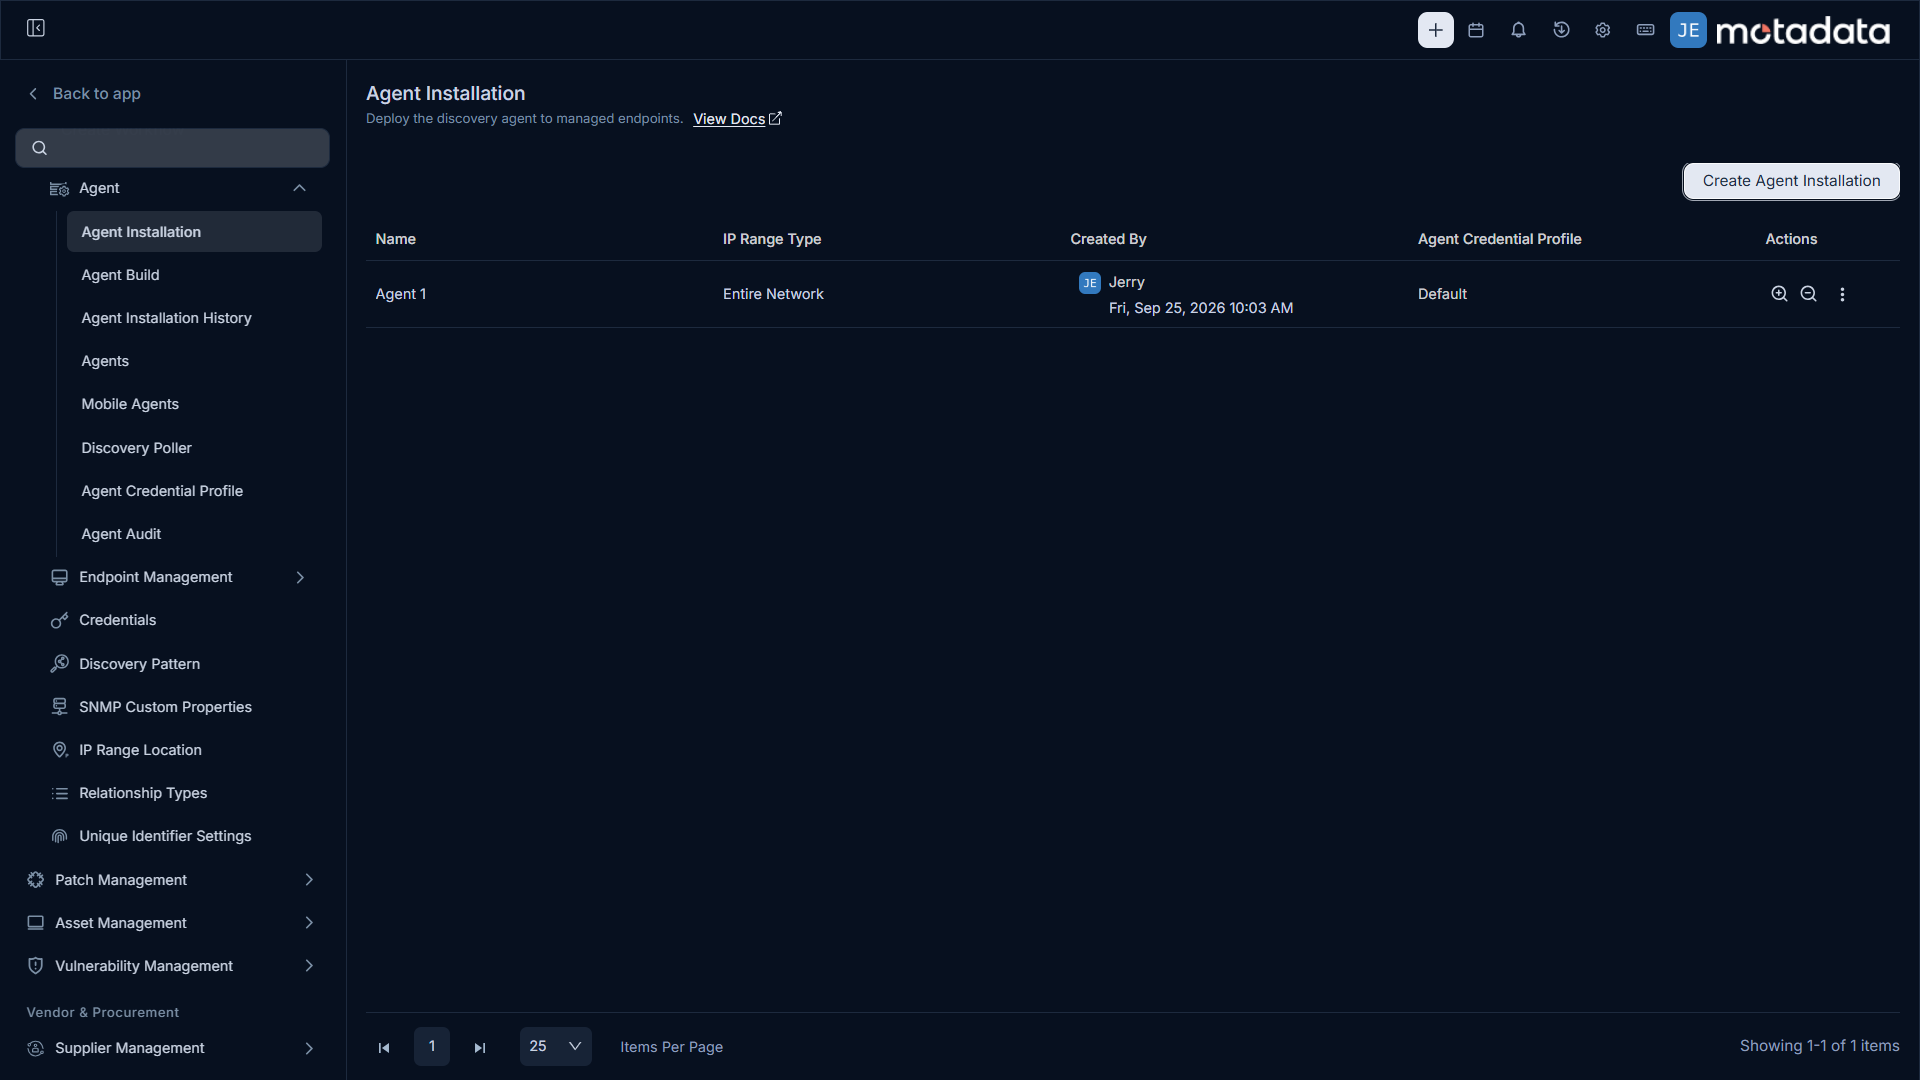
Task: Select page 1 button in pagination
Action: click(432, 1046)
